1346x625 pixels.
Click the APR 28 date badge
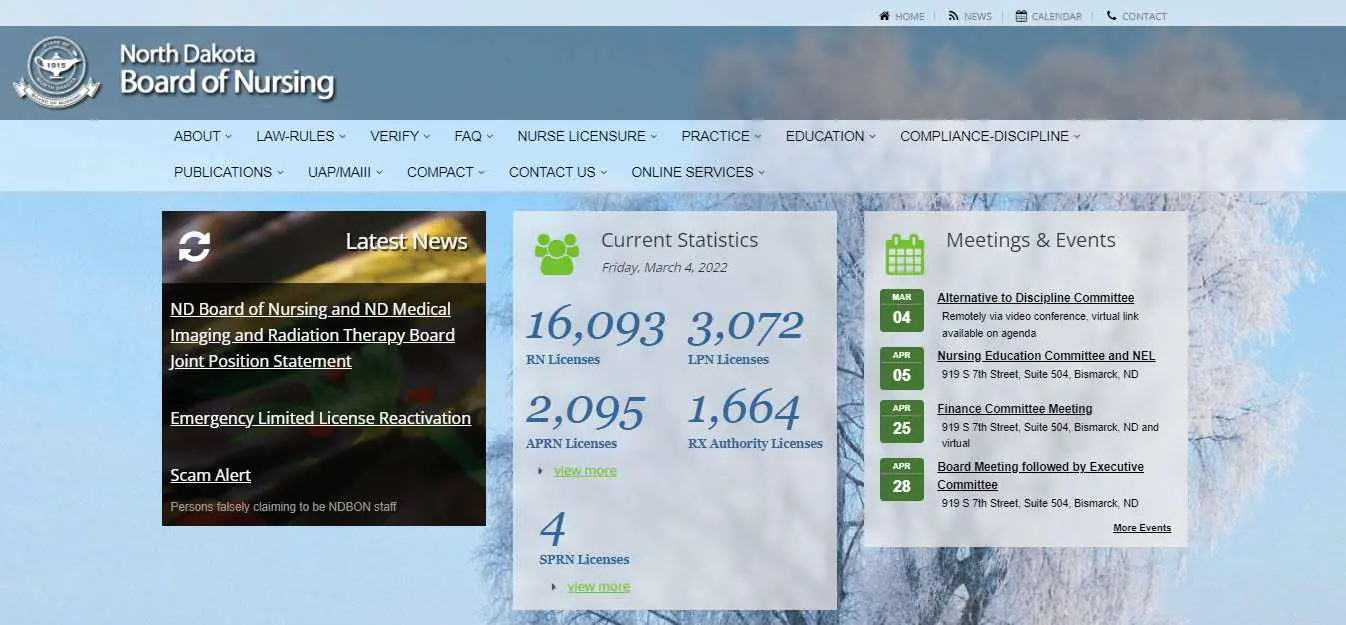(x=902, y=479)
